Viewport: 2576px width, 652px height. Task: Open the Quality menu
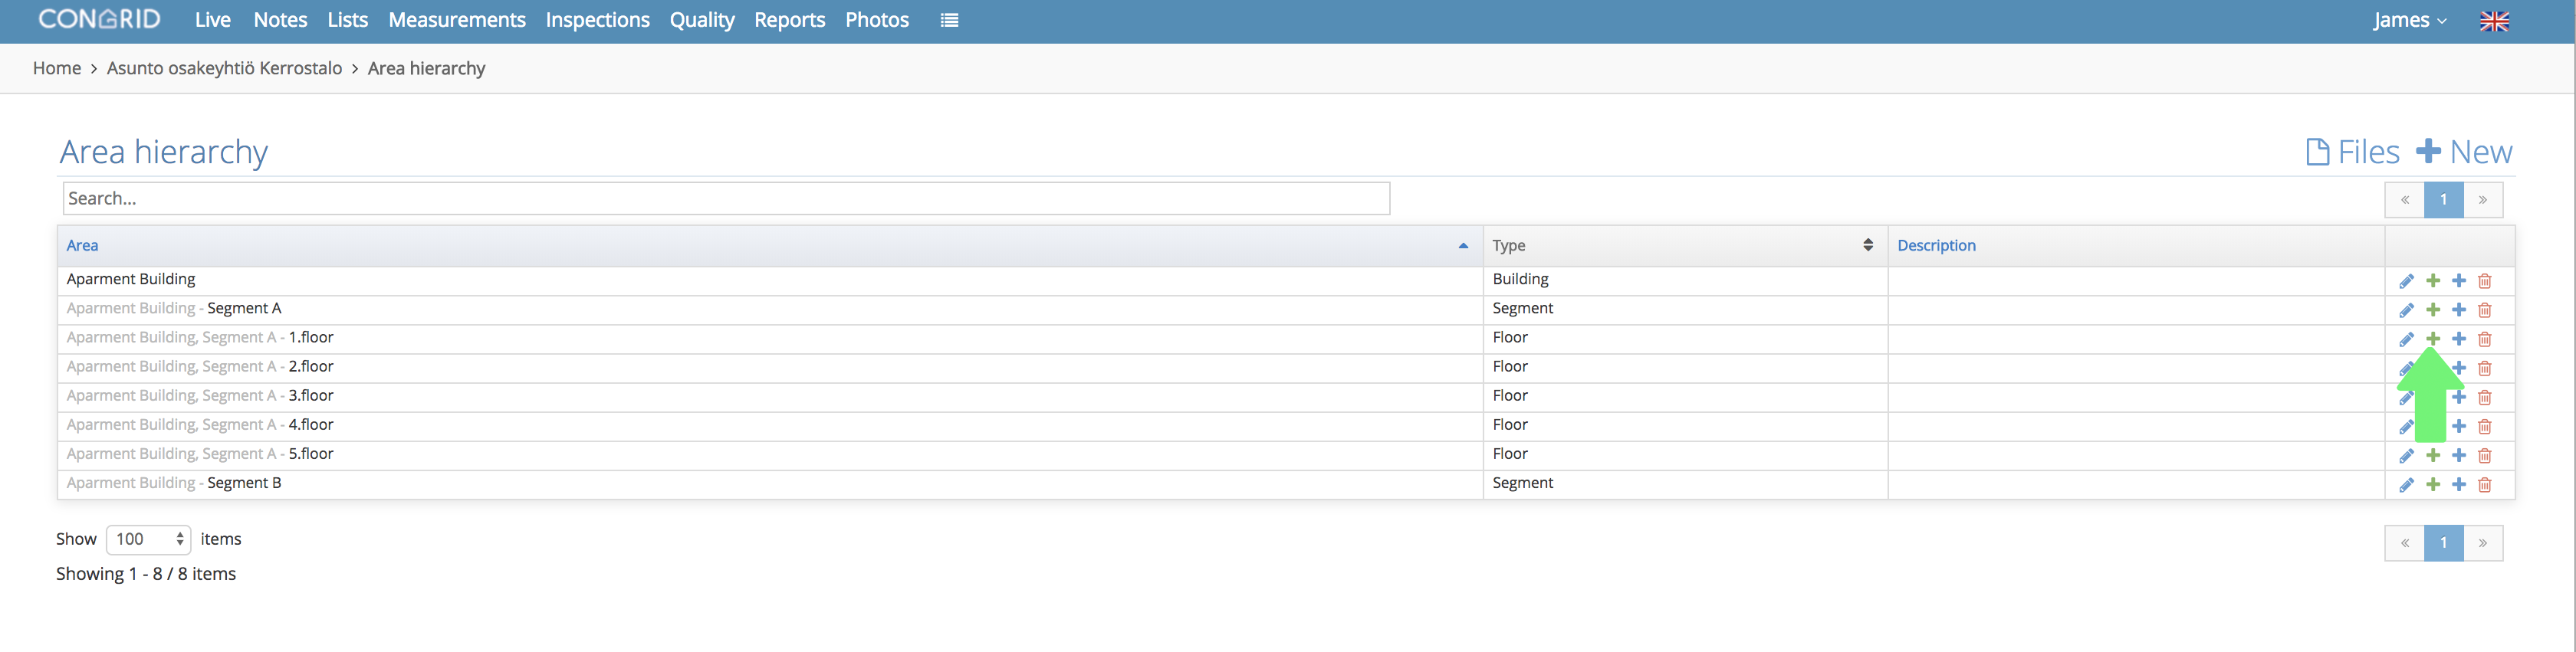[702, 20]
